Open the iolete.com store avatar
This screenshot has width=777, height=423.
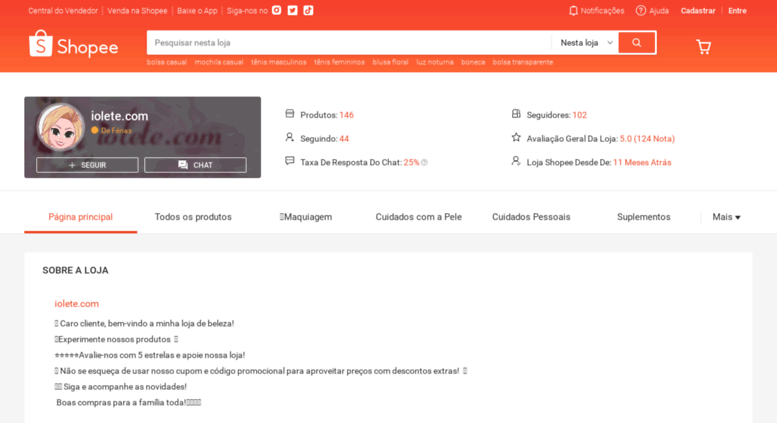(60, 127)
